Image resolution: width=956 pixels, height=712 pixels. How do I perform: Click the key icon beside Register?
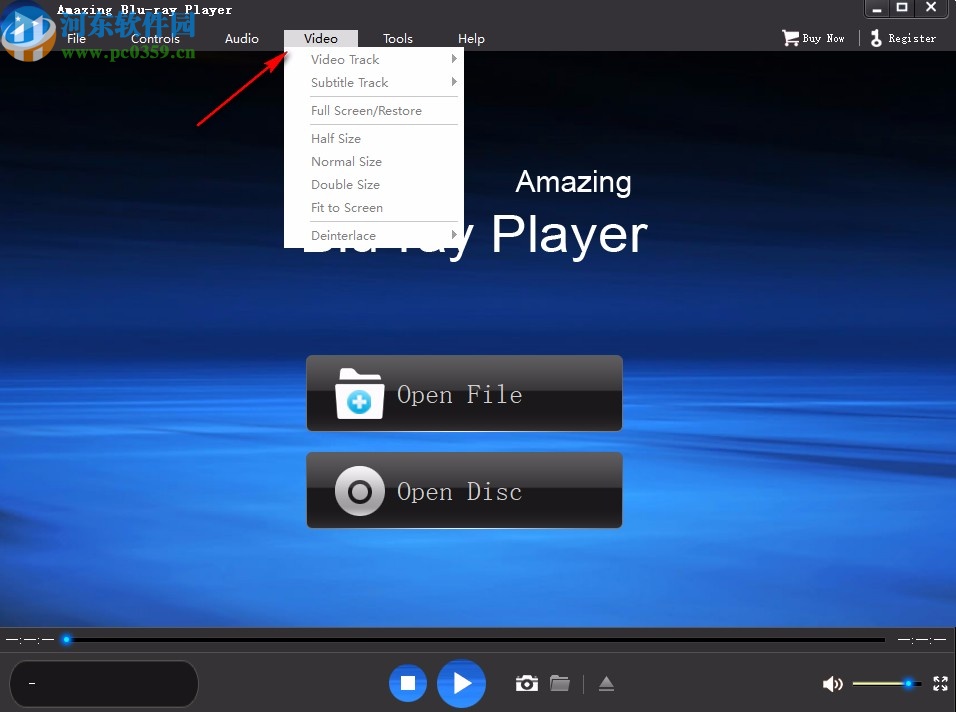pos(875,37)
